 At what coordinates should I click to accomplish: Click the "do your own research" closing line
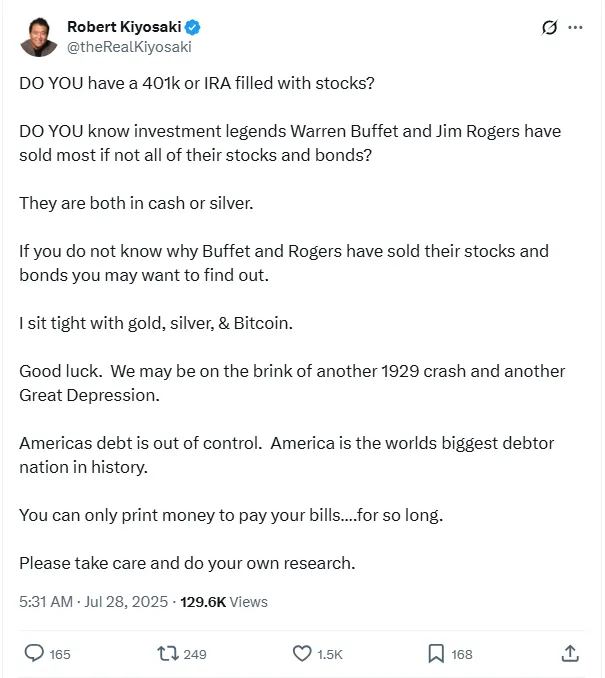pos(187,563)
